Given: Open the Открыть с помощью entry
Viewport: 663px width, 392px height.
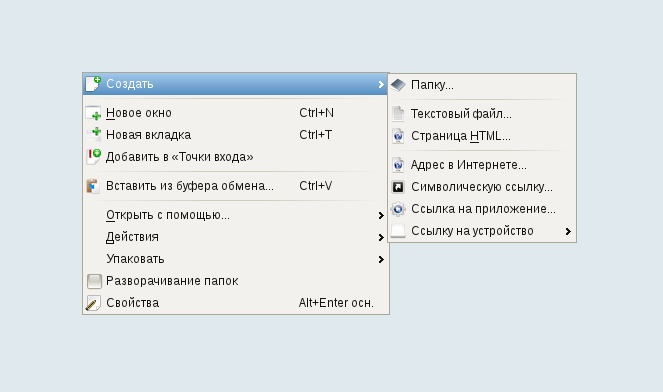Looking at the screenshot, I should 236,215.
